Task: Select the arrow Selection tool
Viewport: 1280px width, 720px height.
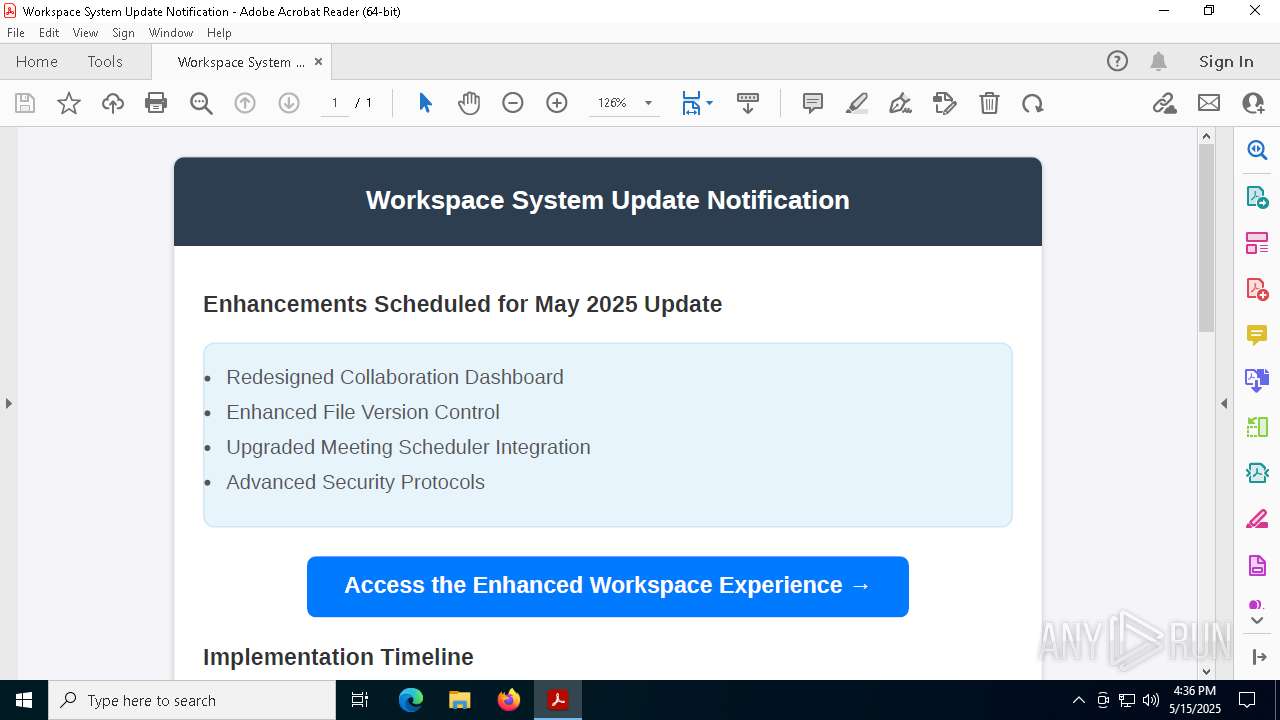Action: pos(425,103)
